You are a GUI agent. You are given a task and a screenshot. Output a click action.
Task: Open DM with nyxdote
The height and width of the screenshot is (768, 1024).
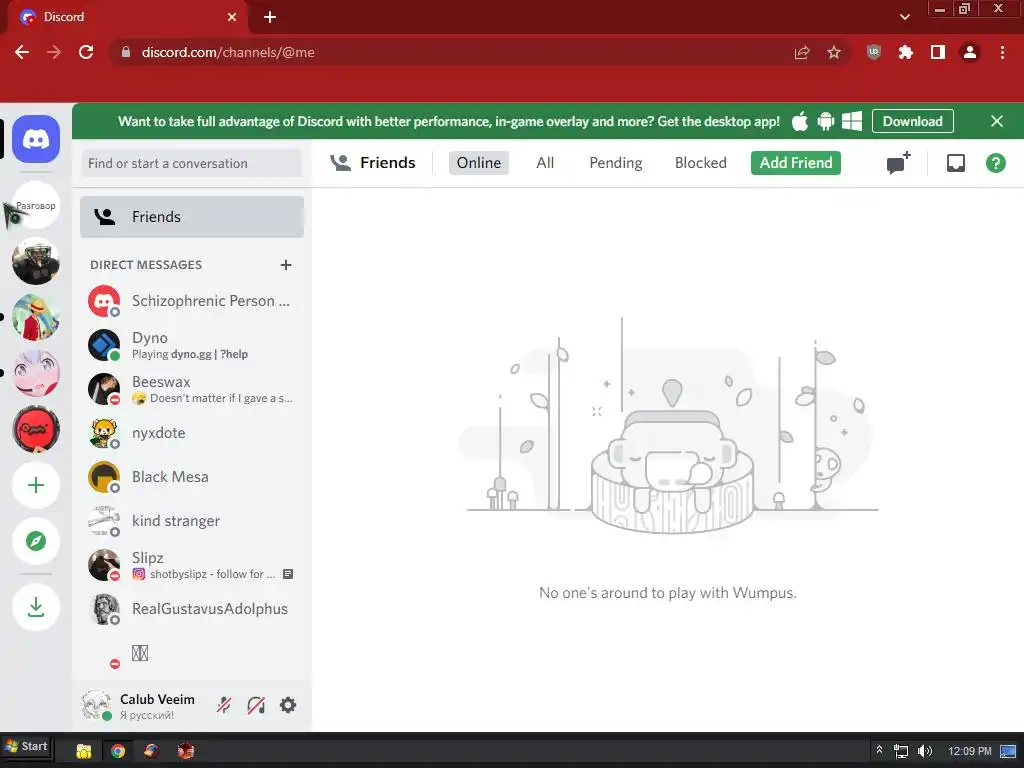tap(192, 433)
